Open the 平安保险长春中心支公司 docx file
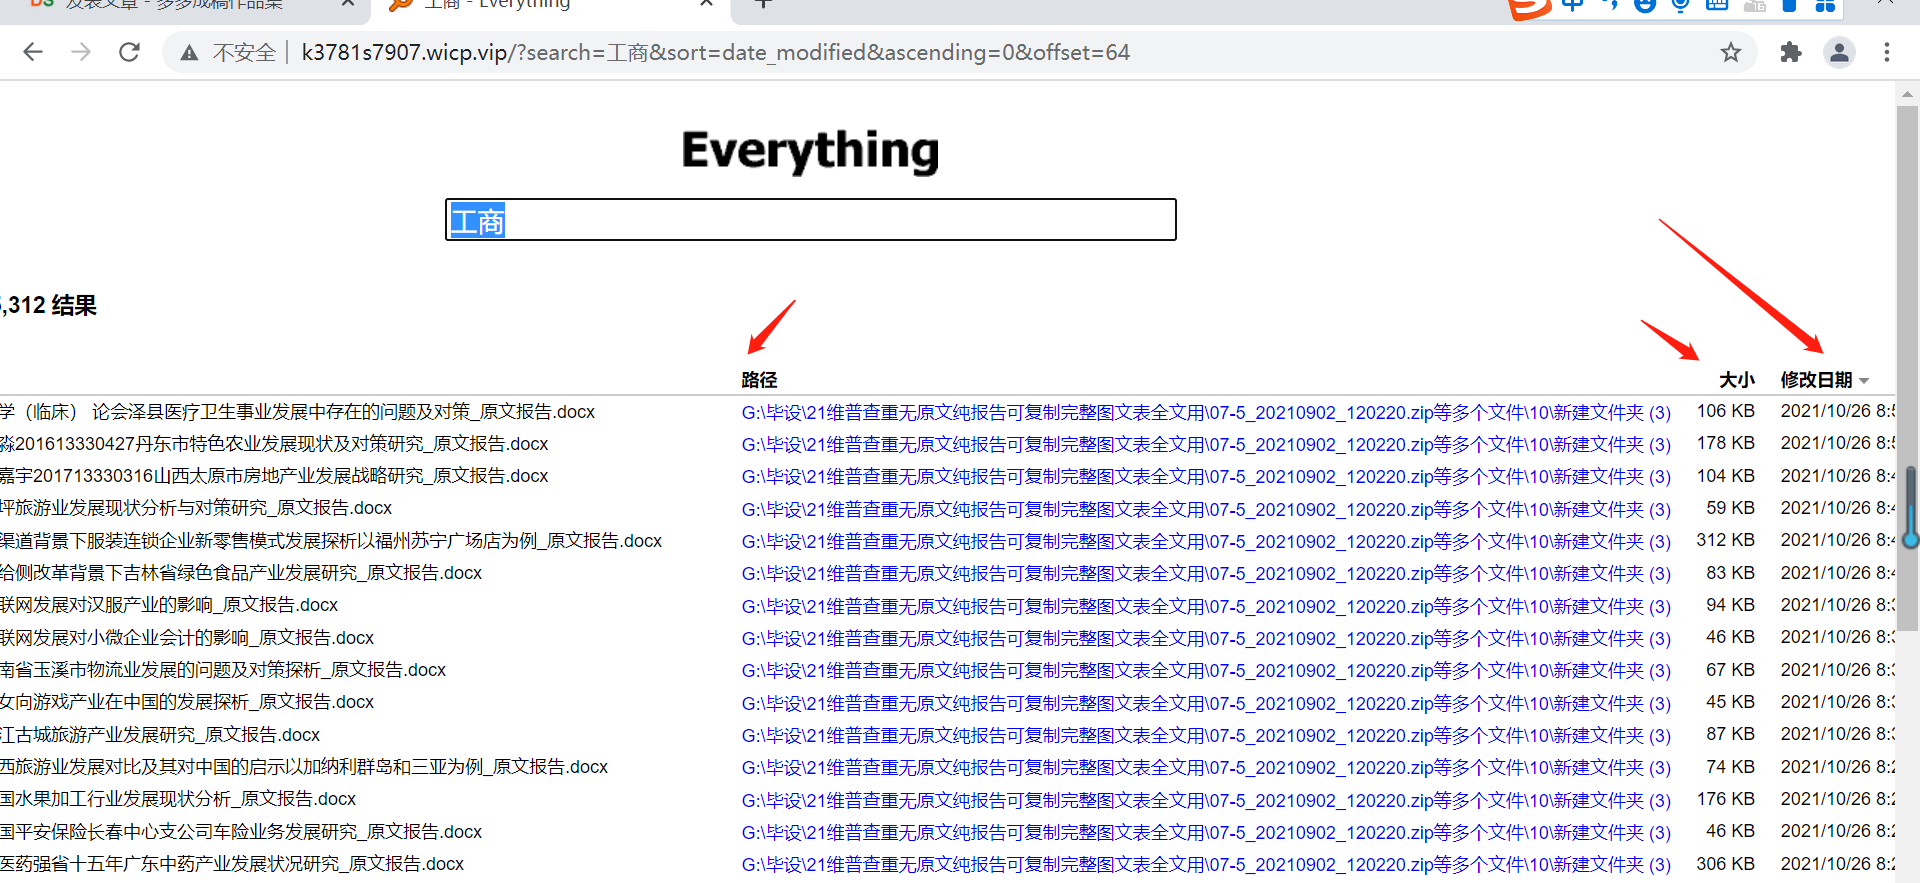Viewport: 1920px width, 883px height. tap(241, 832)
